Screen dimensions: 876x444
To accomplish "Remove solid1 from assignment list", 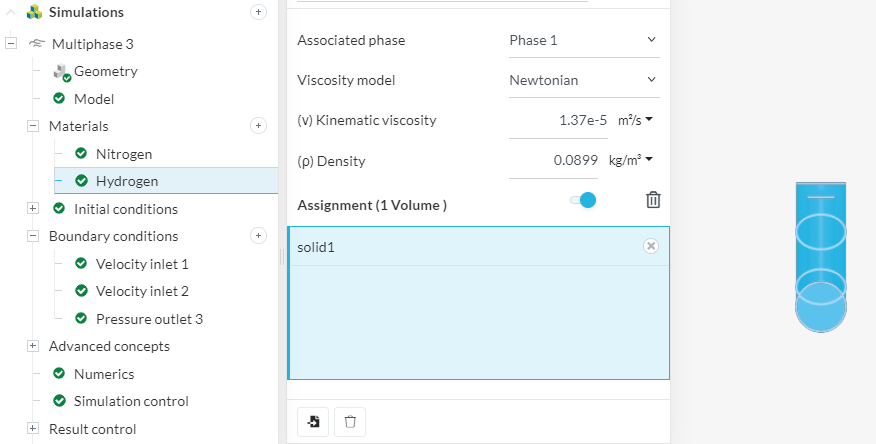I will (x=651, y=246).
